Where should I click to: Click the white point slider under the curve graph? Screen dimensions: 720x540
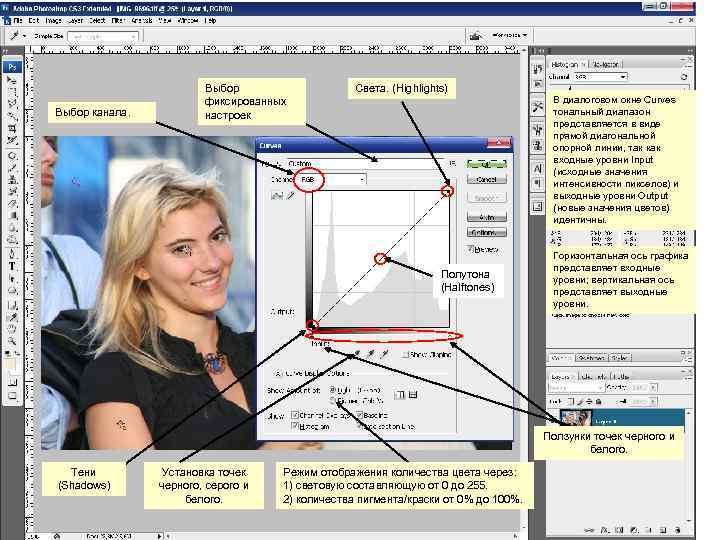click(449, 336)
